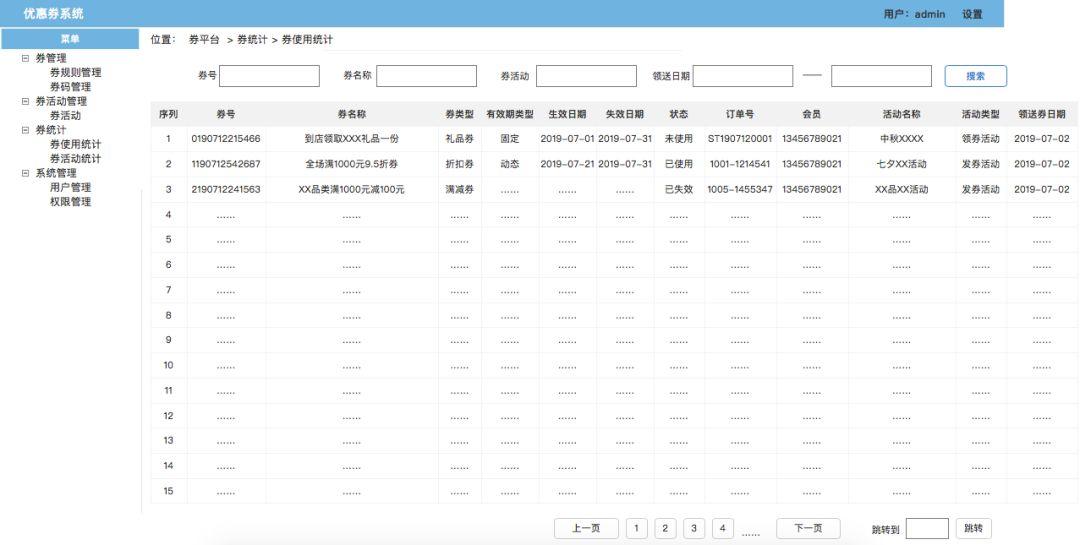Click the 未使用 status cell

(x=678, y=139)
